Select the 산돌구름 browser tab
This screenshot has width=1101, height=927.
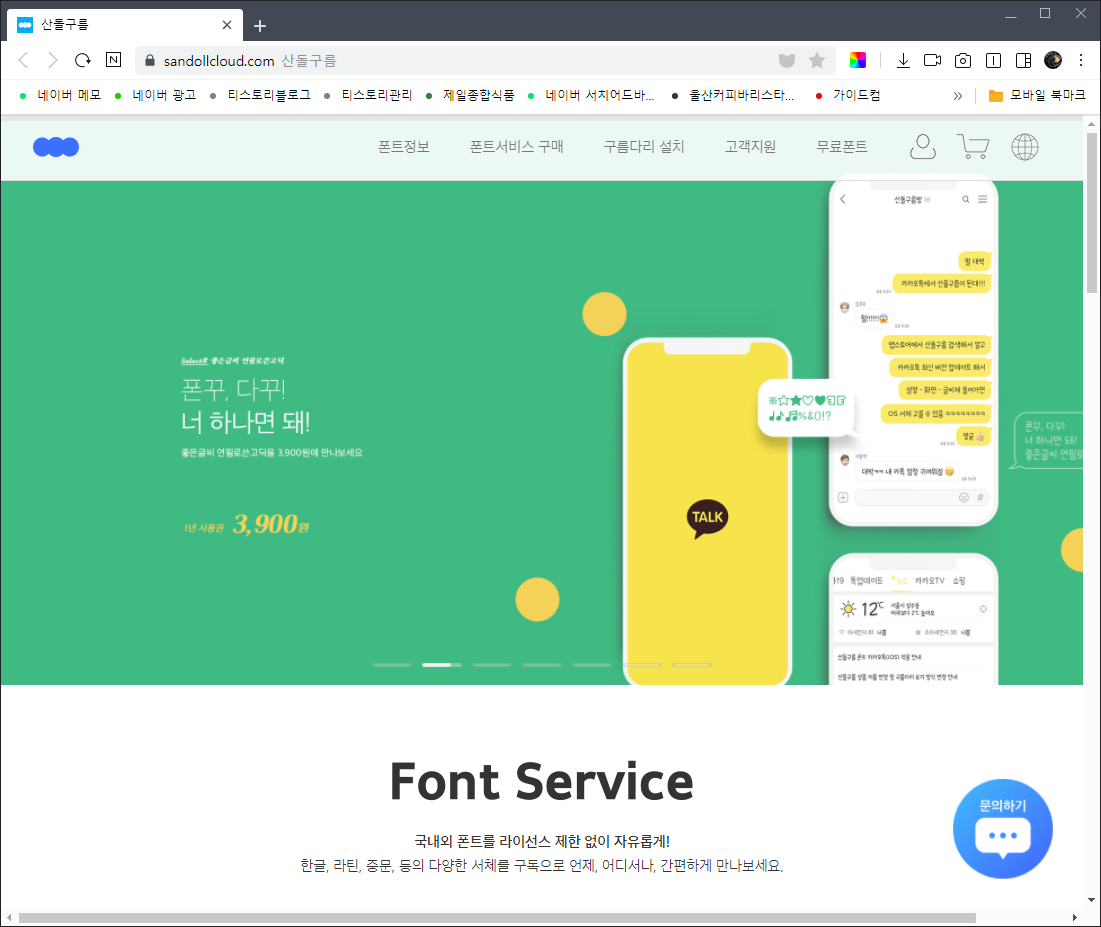pos(125,25)
